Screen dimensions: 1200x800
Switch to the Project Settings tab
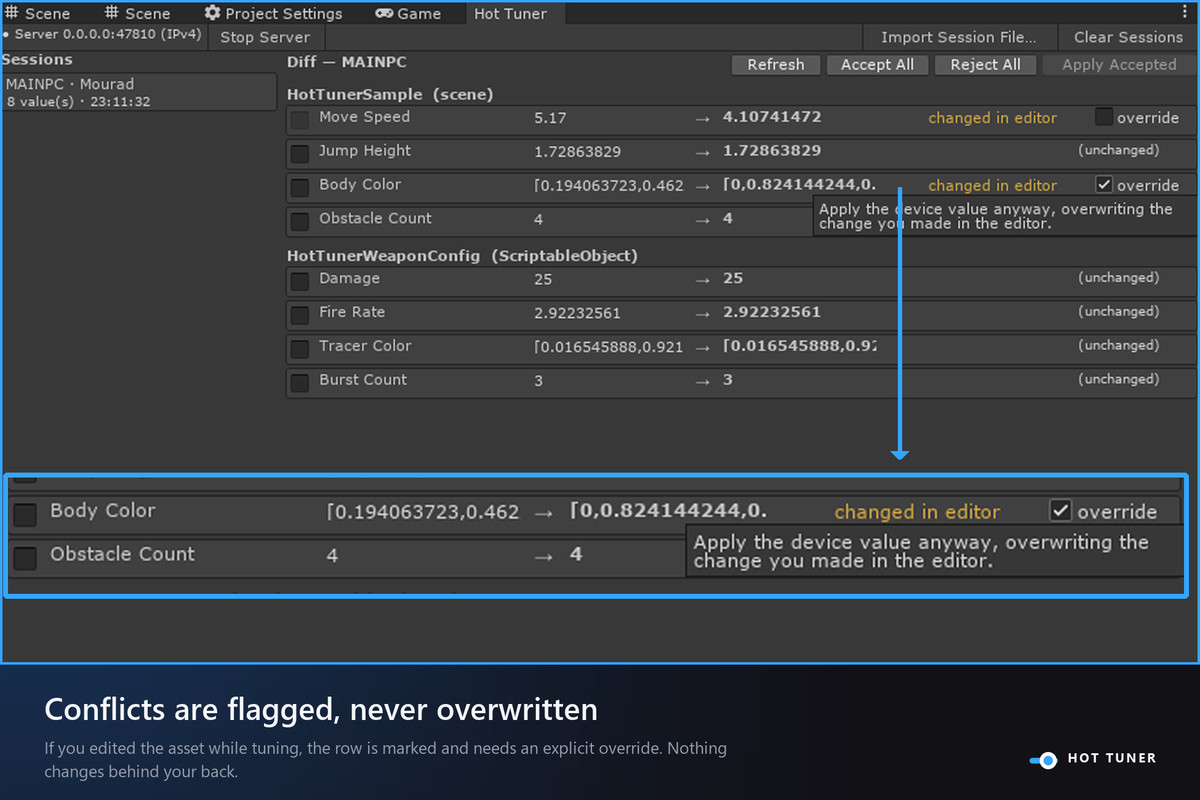click(273, 13)
